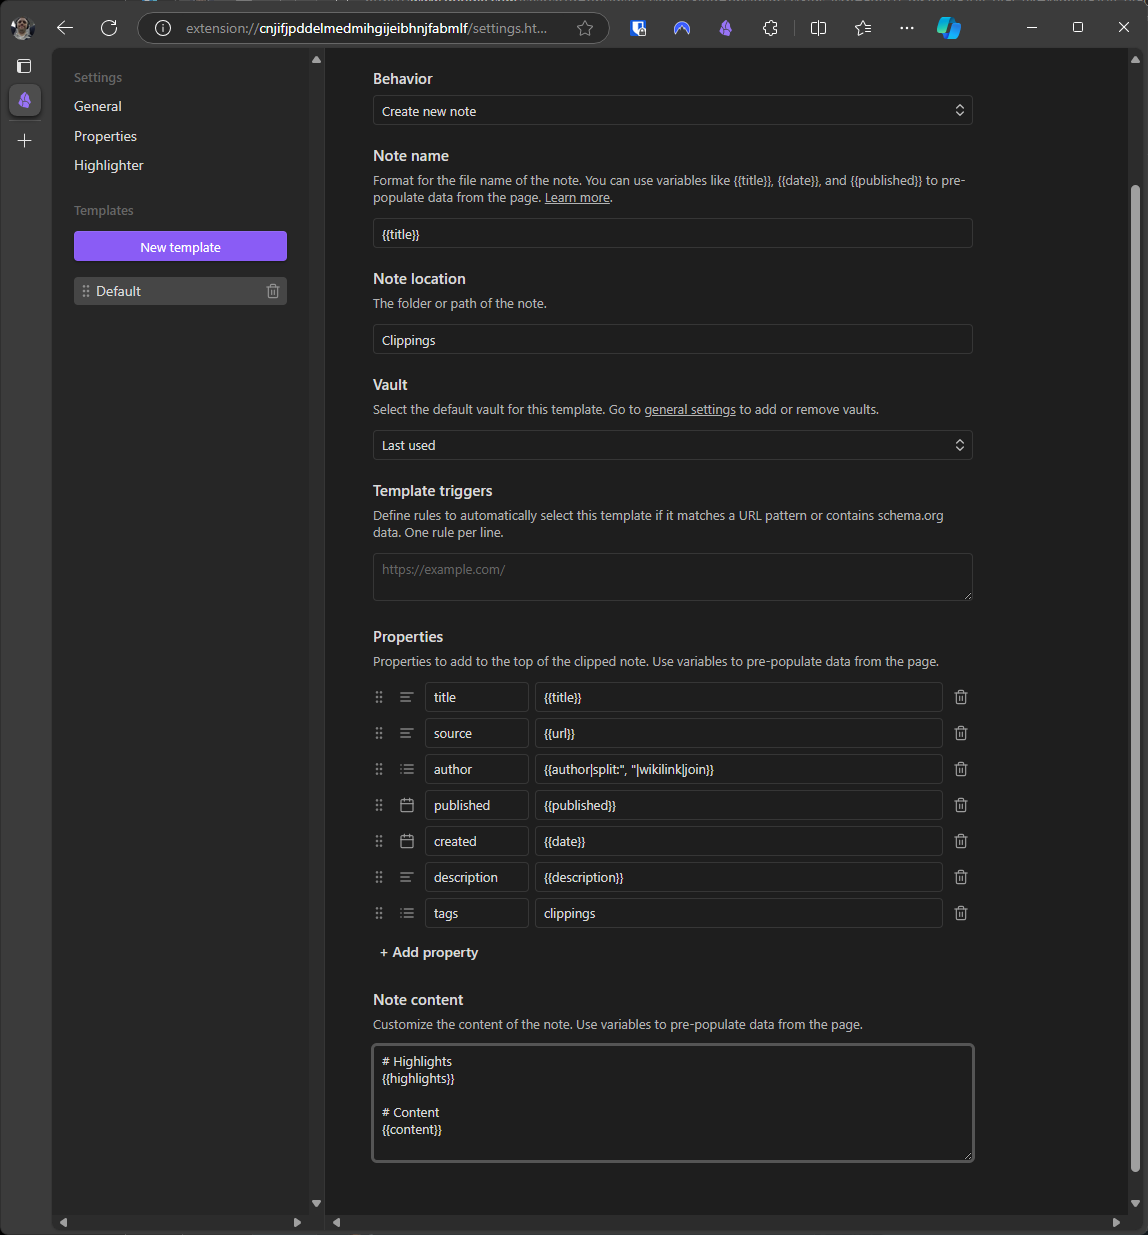Change the title property type via its text icon
Screen dimensions: 1148x1235
pyautogui.click(x=406, y=697)
